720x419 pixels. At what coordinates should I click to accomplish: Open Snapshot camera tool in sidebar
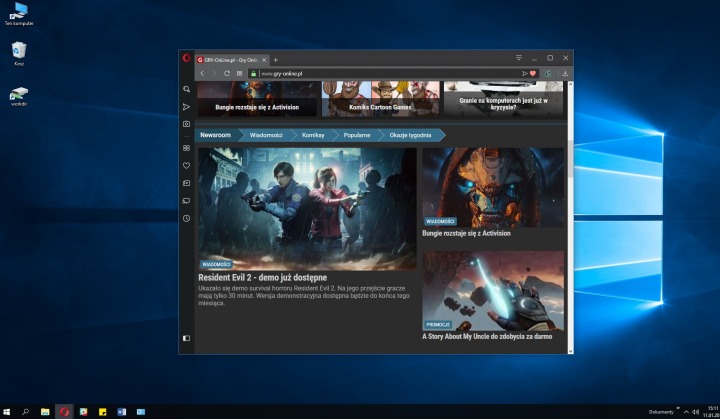pos(186,124)
